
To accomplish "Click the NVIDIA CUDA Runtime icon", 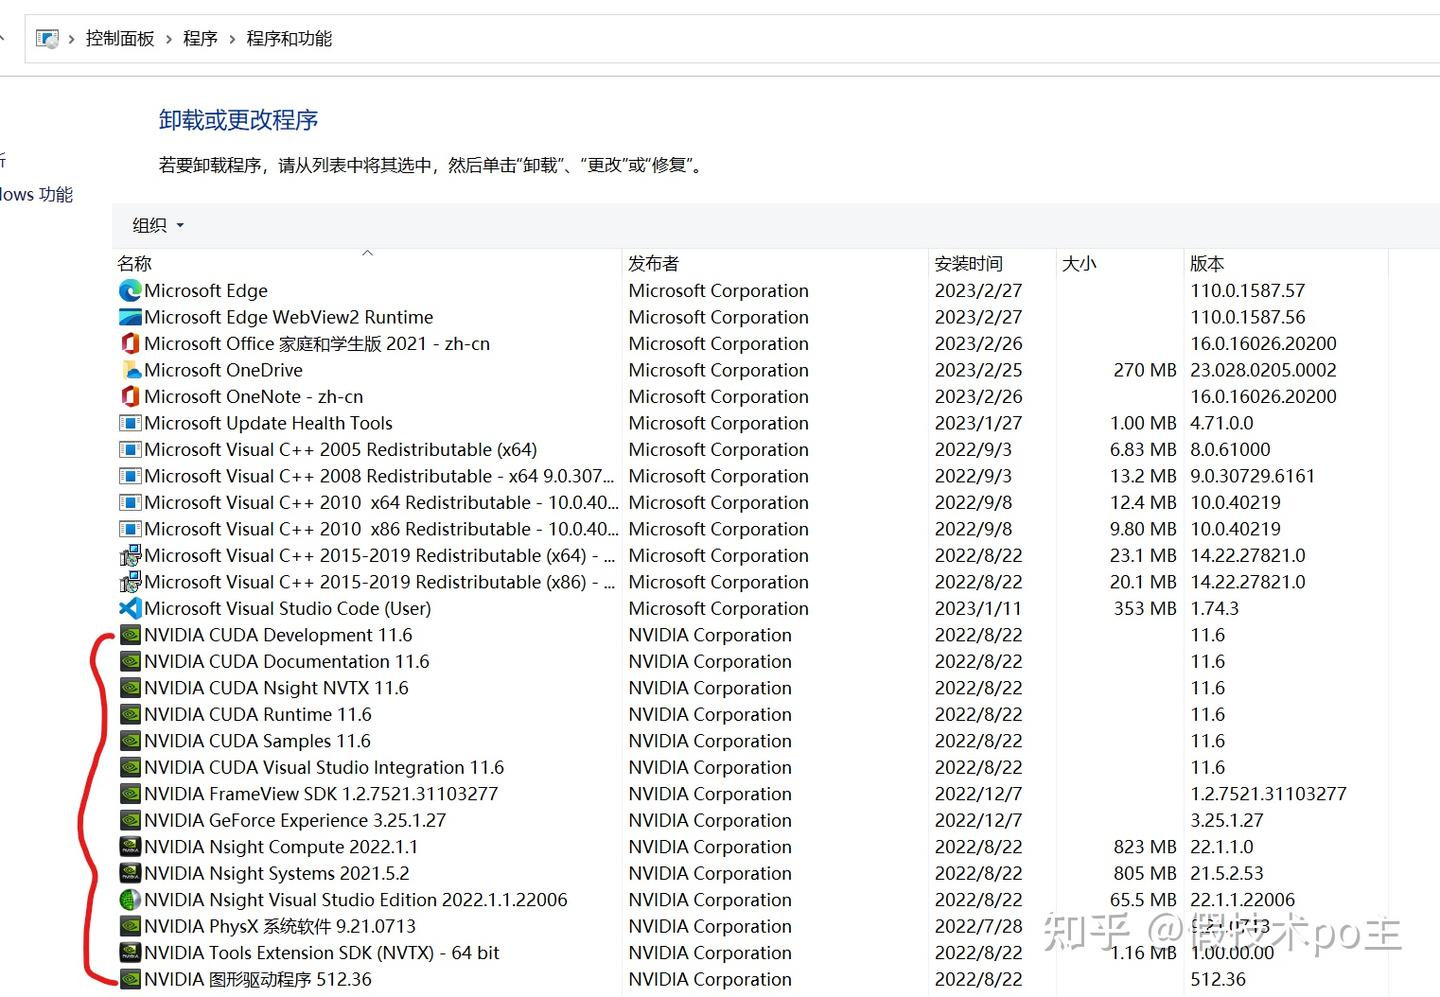I will (130, 715).
